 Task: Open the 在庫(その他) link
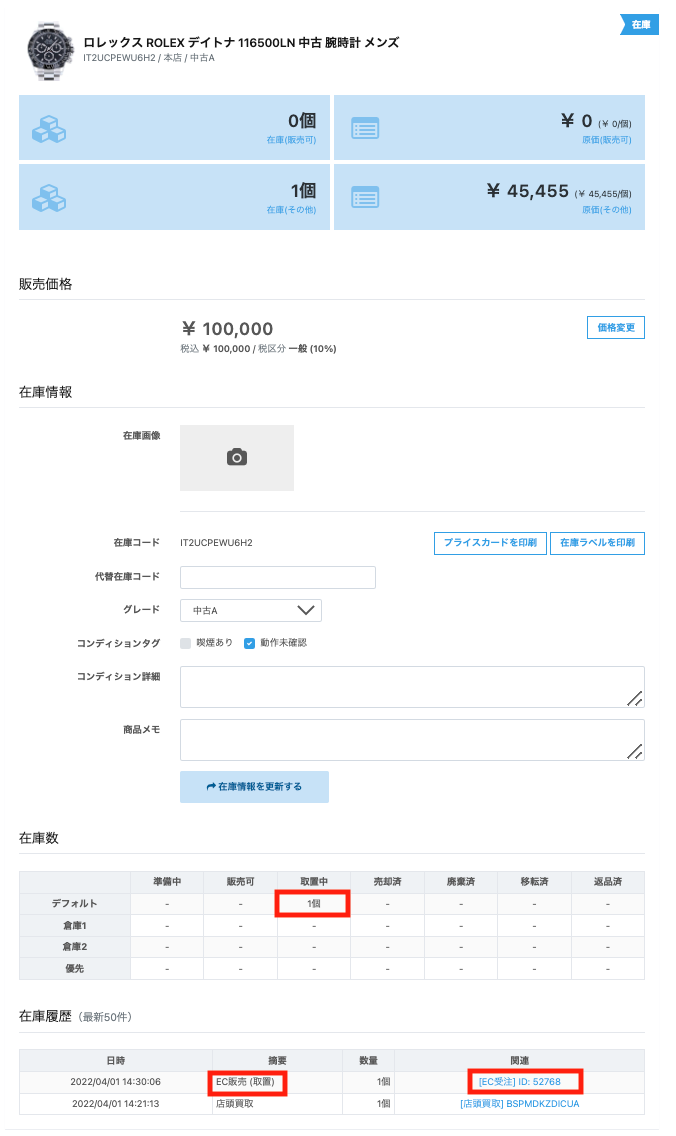pos(291,209)
